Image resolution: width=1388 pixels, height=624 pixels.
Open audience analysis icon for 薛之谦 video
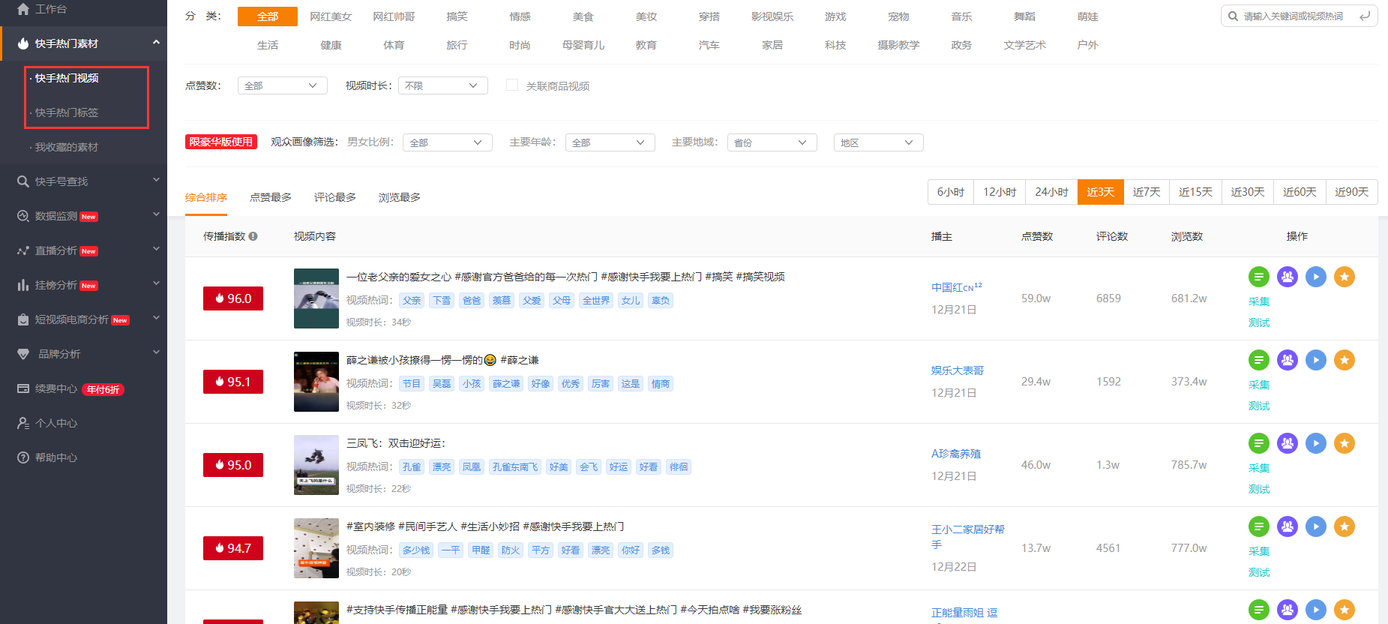(1287, 360)
